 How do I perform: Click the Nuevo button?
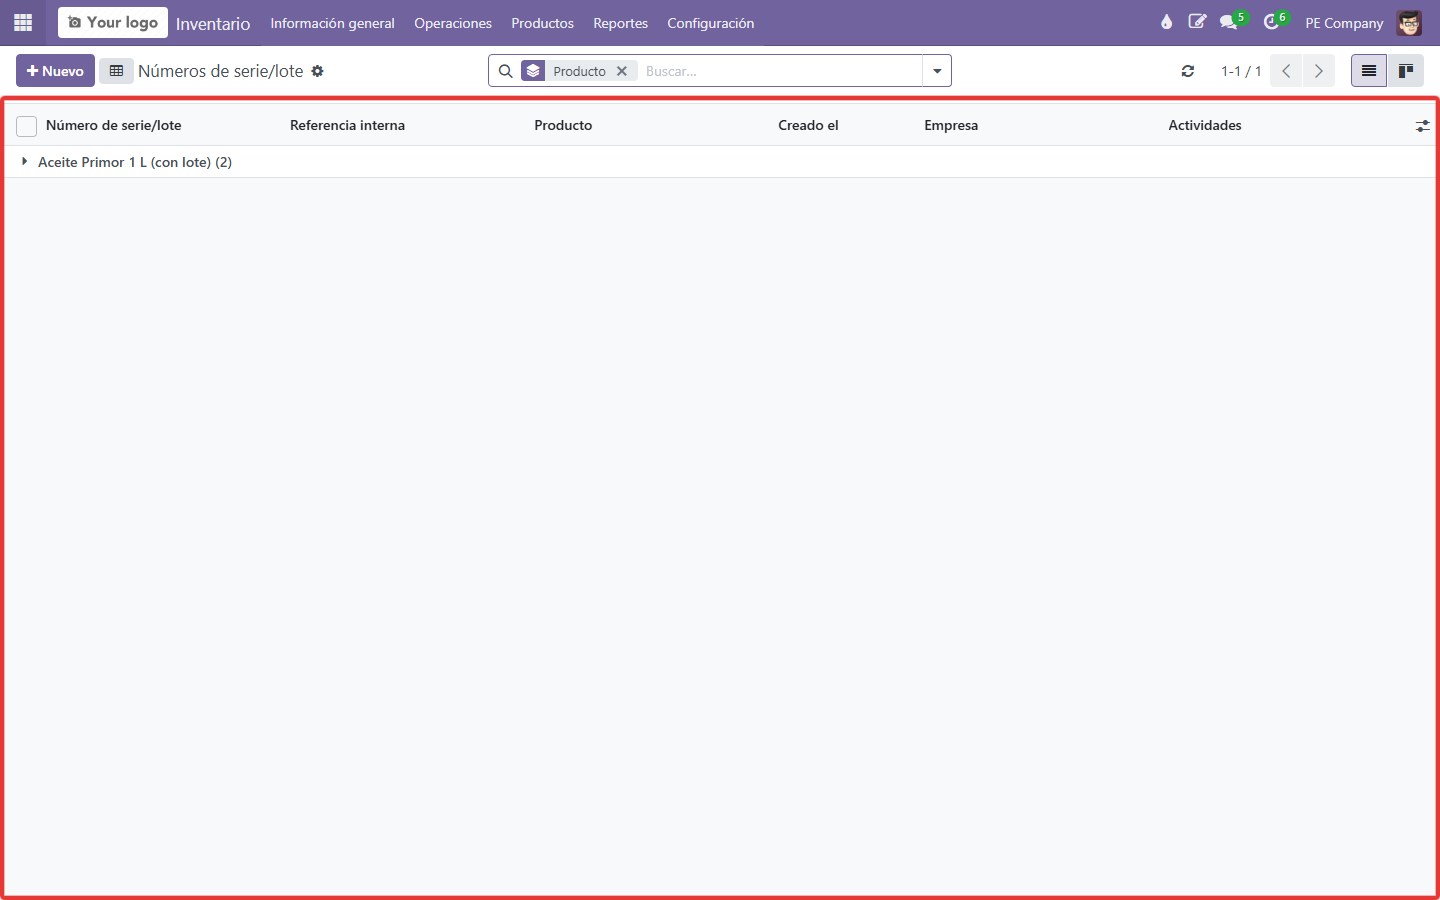click(x=55, y=71)
